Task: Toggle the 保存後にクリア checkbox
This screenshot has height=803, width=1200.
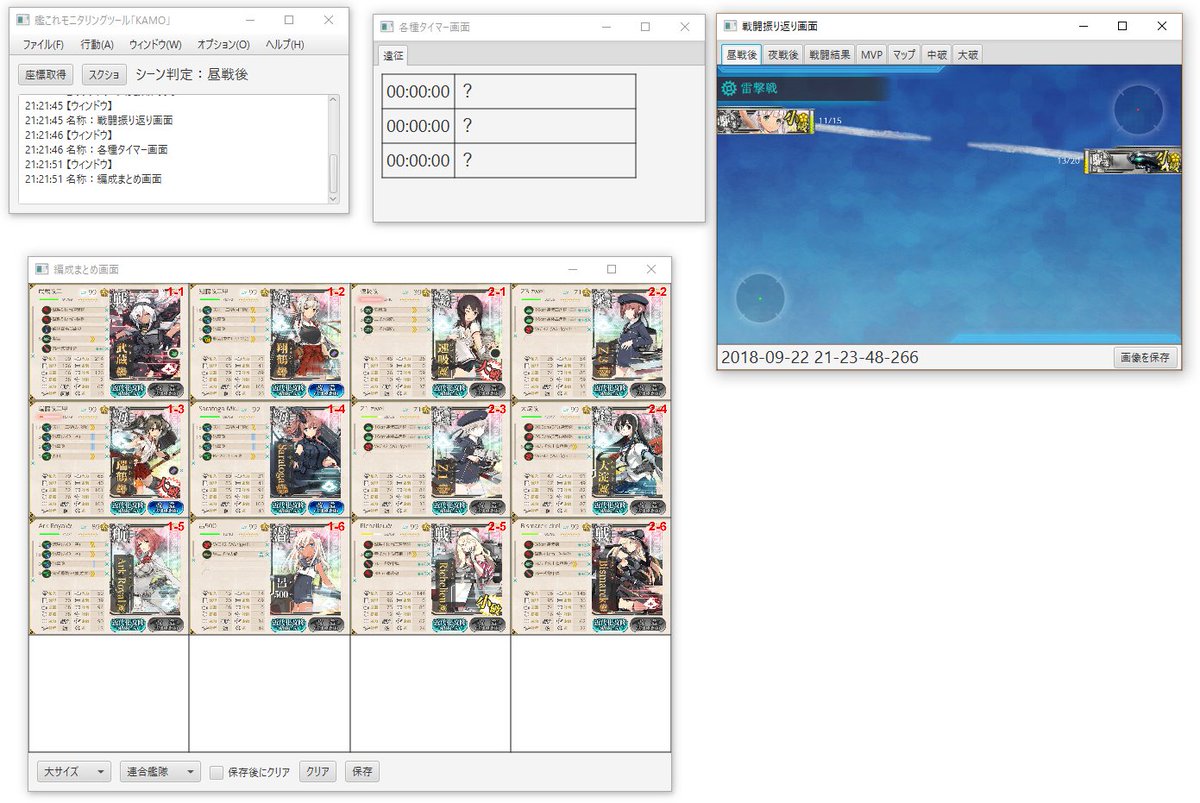Action: pyautogui.click(x=216, y=772)
